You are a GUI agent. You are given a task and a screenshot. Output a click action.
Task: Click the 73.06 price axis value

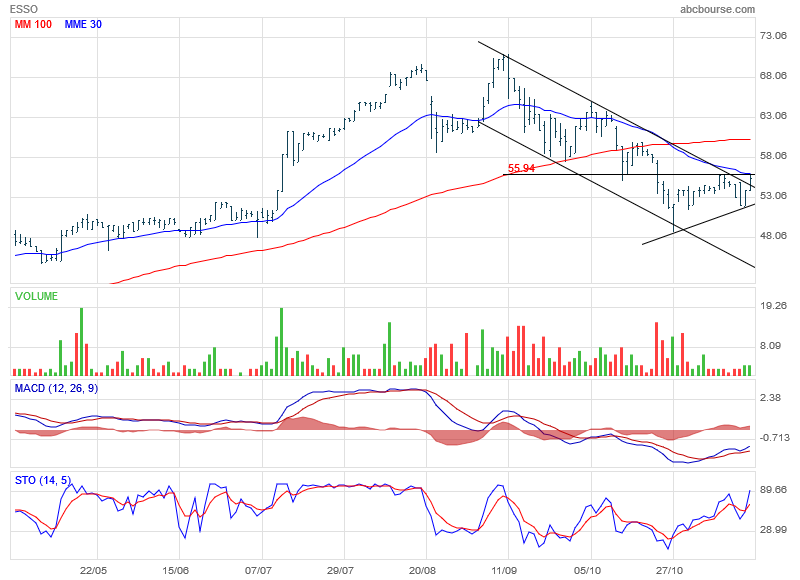[773, 36]
